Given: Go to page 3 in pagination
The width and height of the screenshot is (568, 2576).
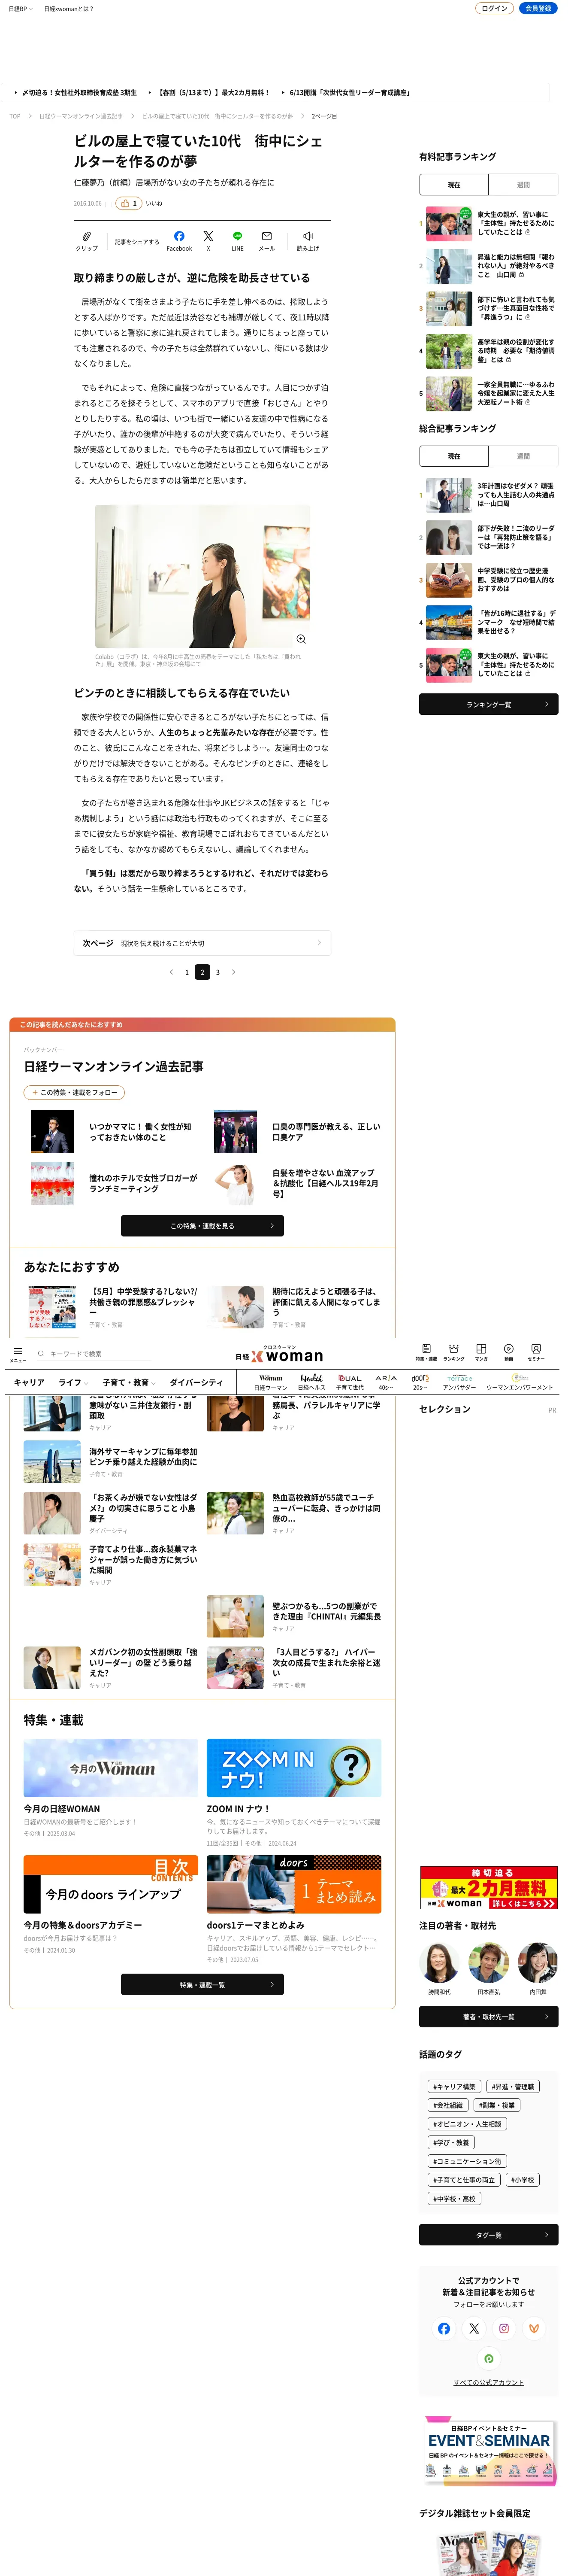Looking at the screenshot, I should point(218,972).
